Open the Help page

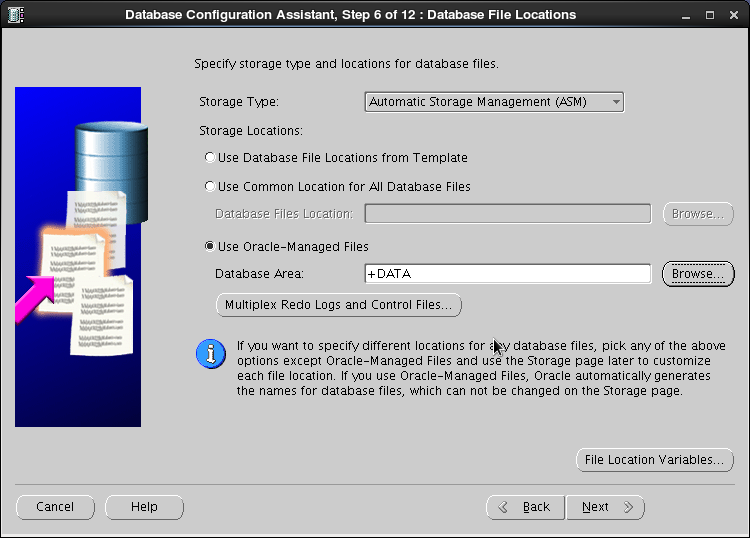pos(144,507)
